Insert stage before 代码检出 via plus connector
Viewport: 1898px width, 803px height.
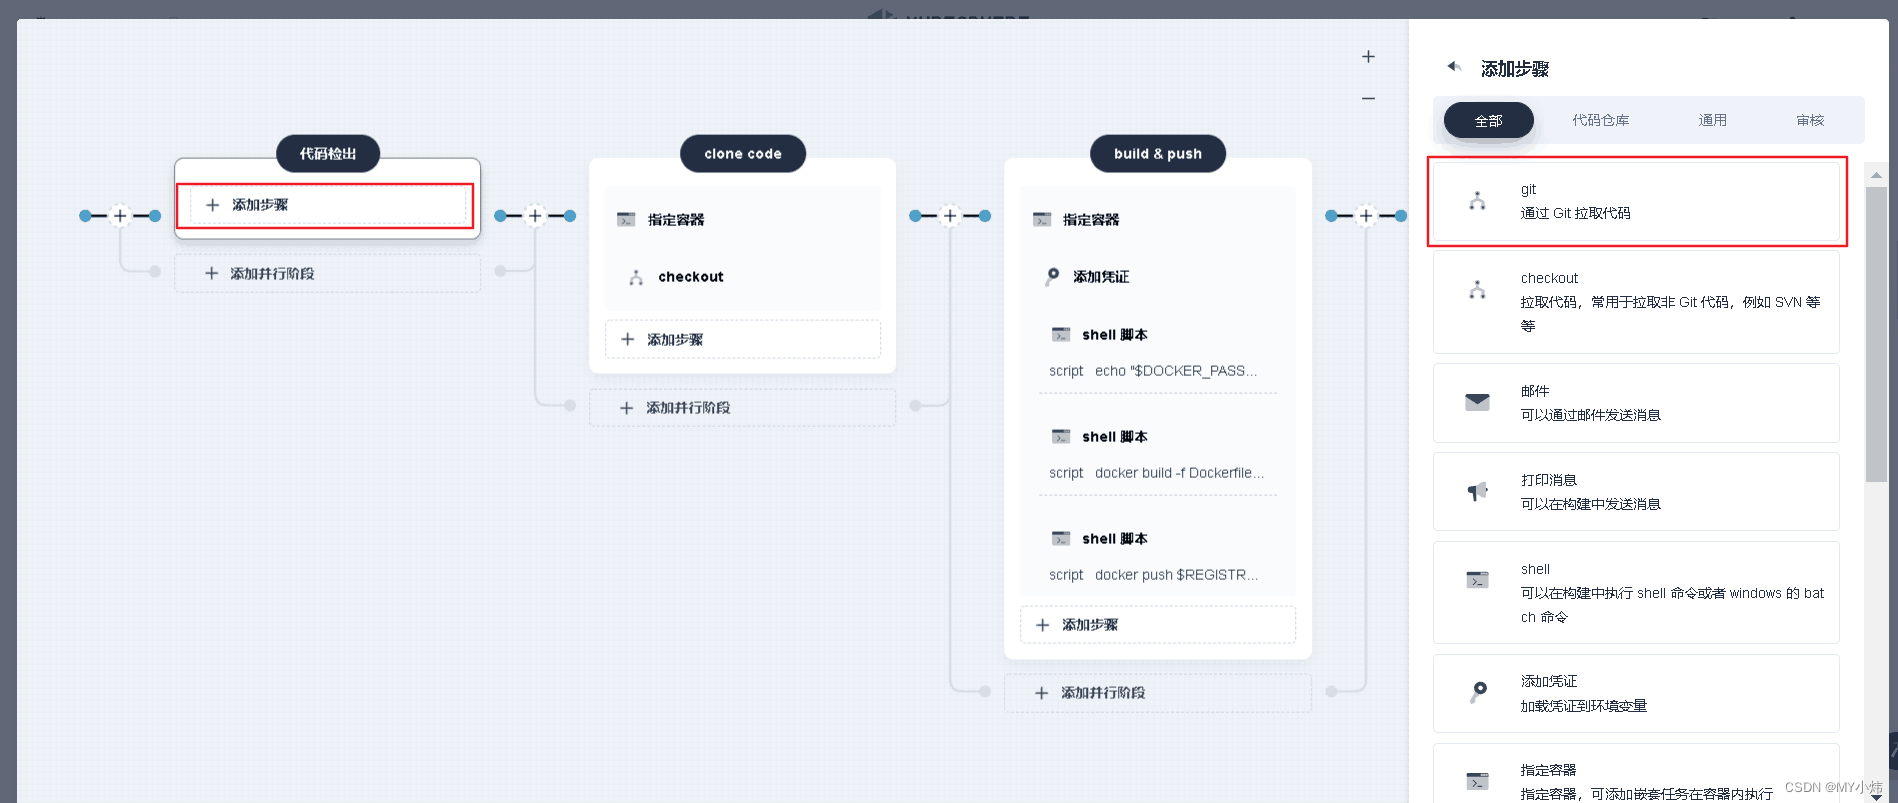coord(120,215)
